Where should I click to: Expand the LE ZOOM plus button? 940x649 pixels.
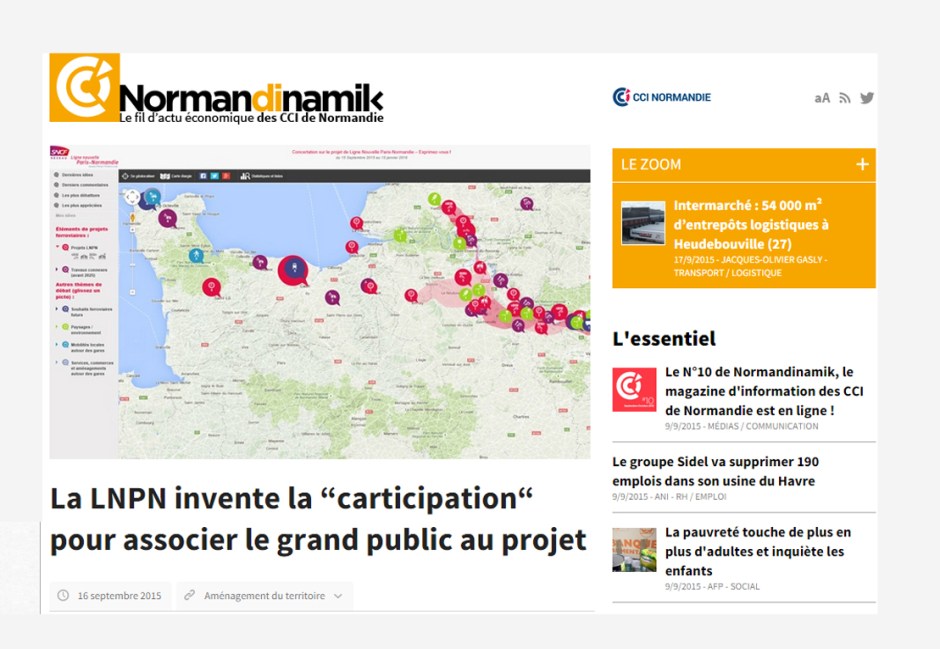(862, 165)
